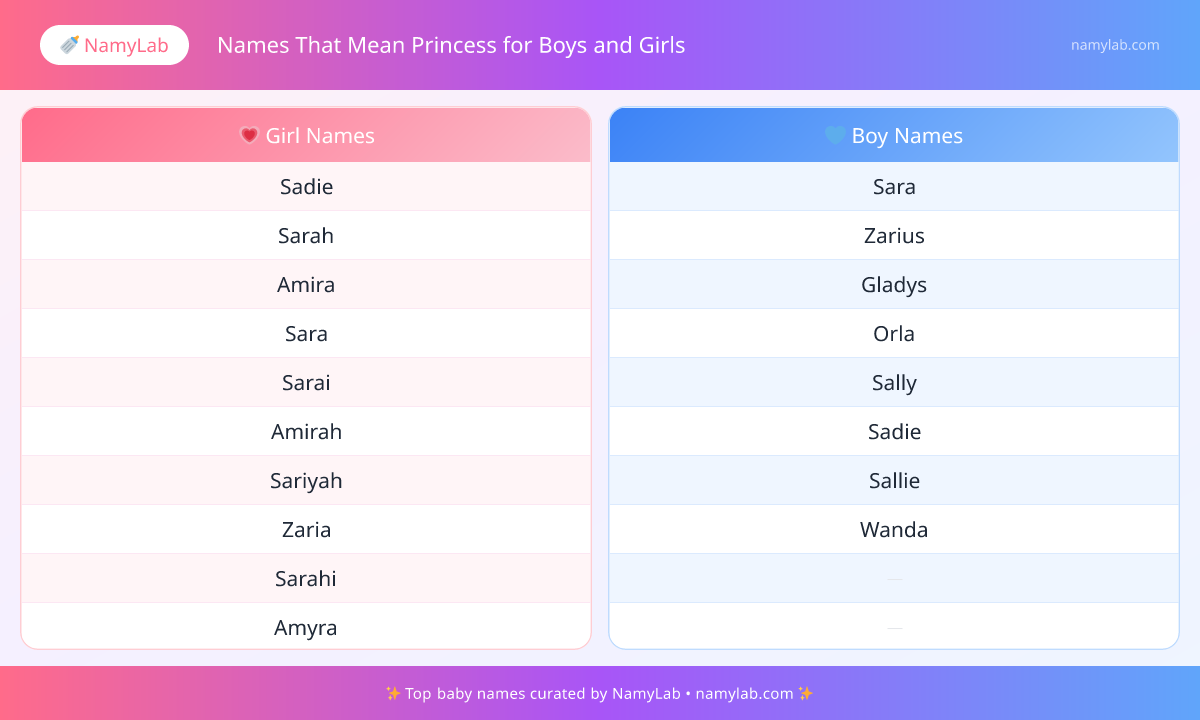This screenshot has height=720, width=1200.
Task: Select the Girl Names column header
Action: (x=306, y=135)
